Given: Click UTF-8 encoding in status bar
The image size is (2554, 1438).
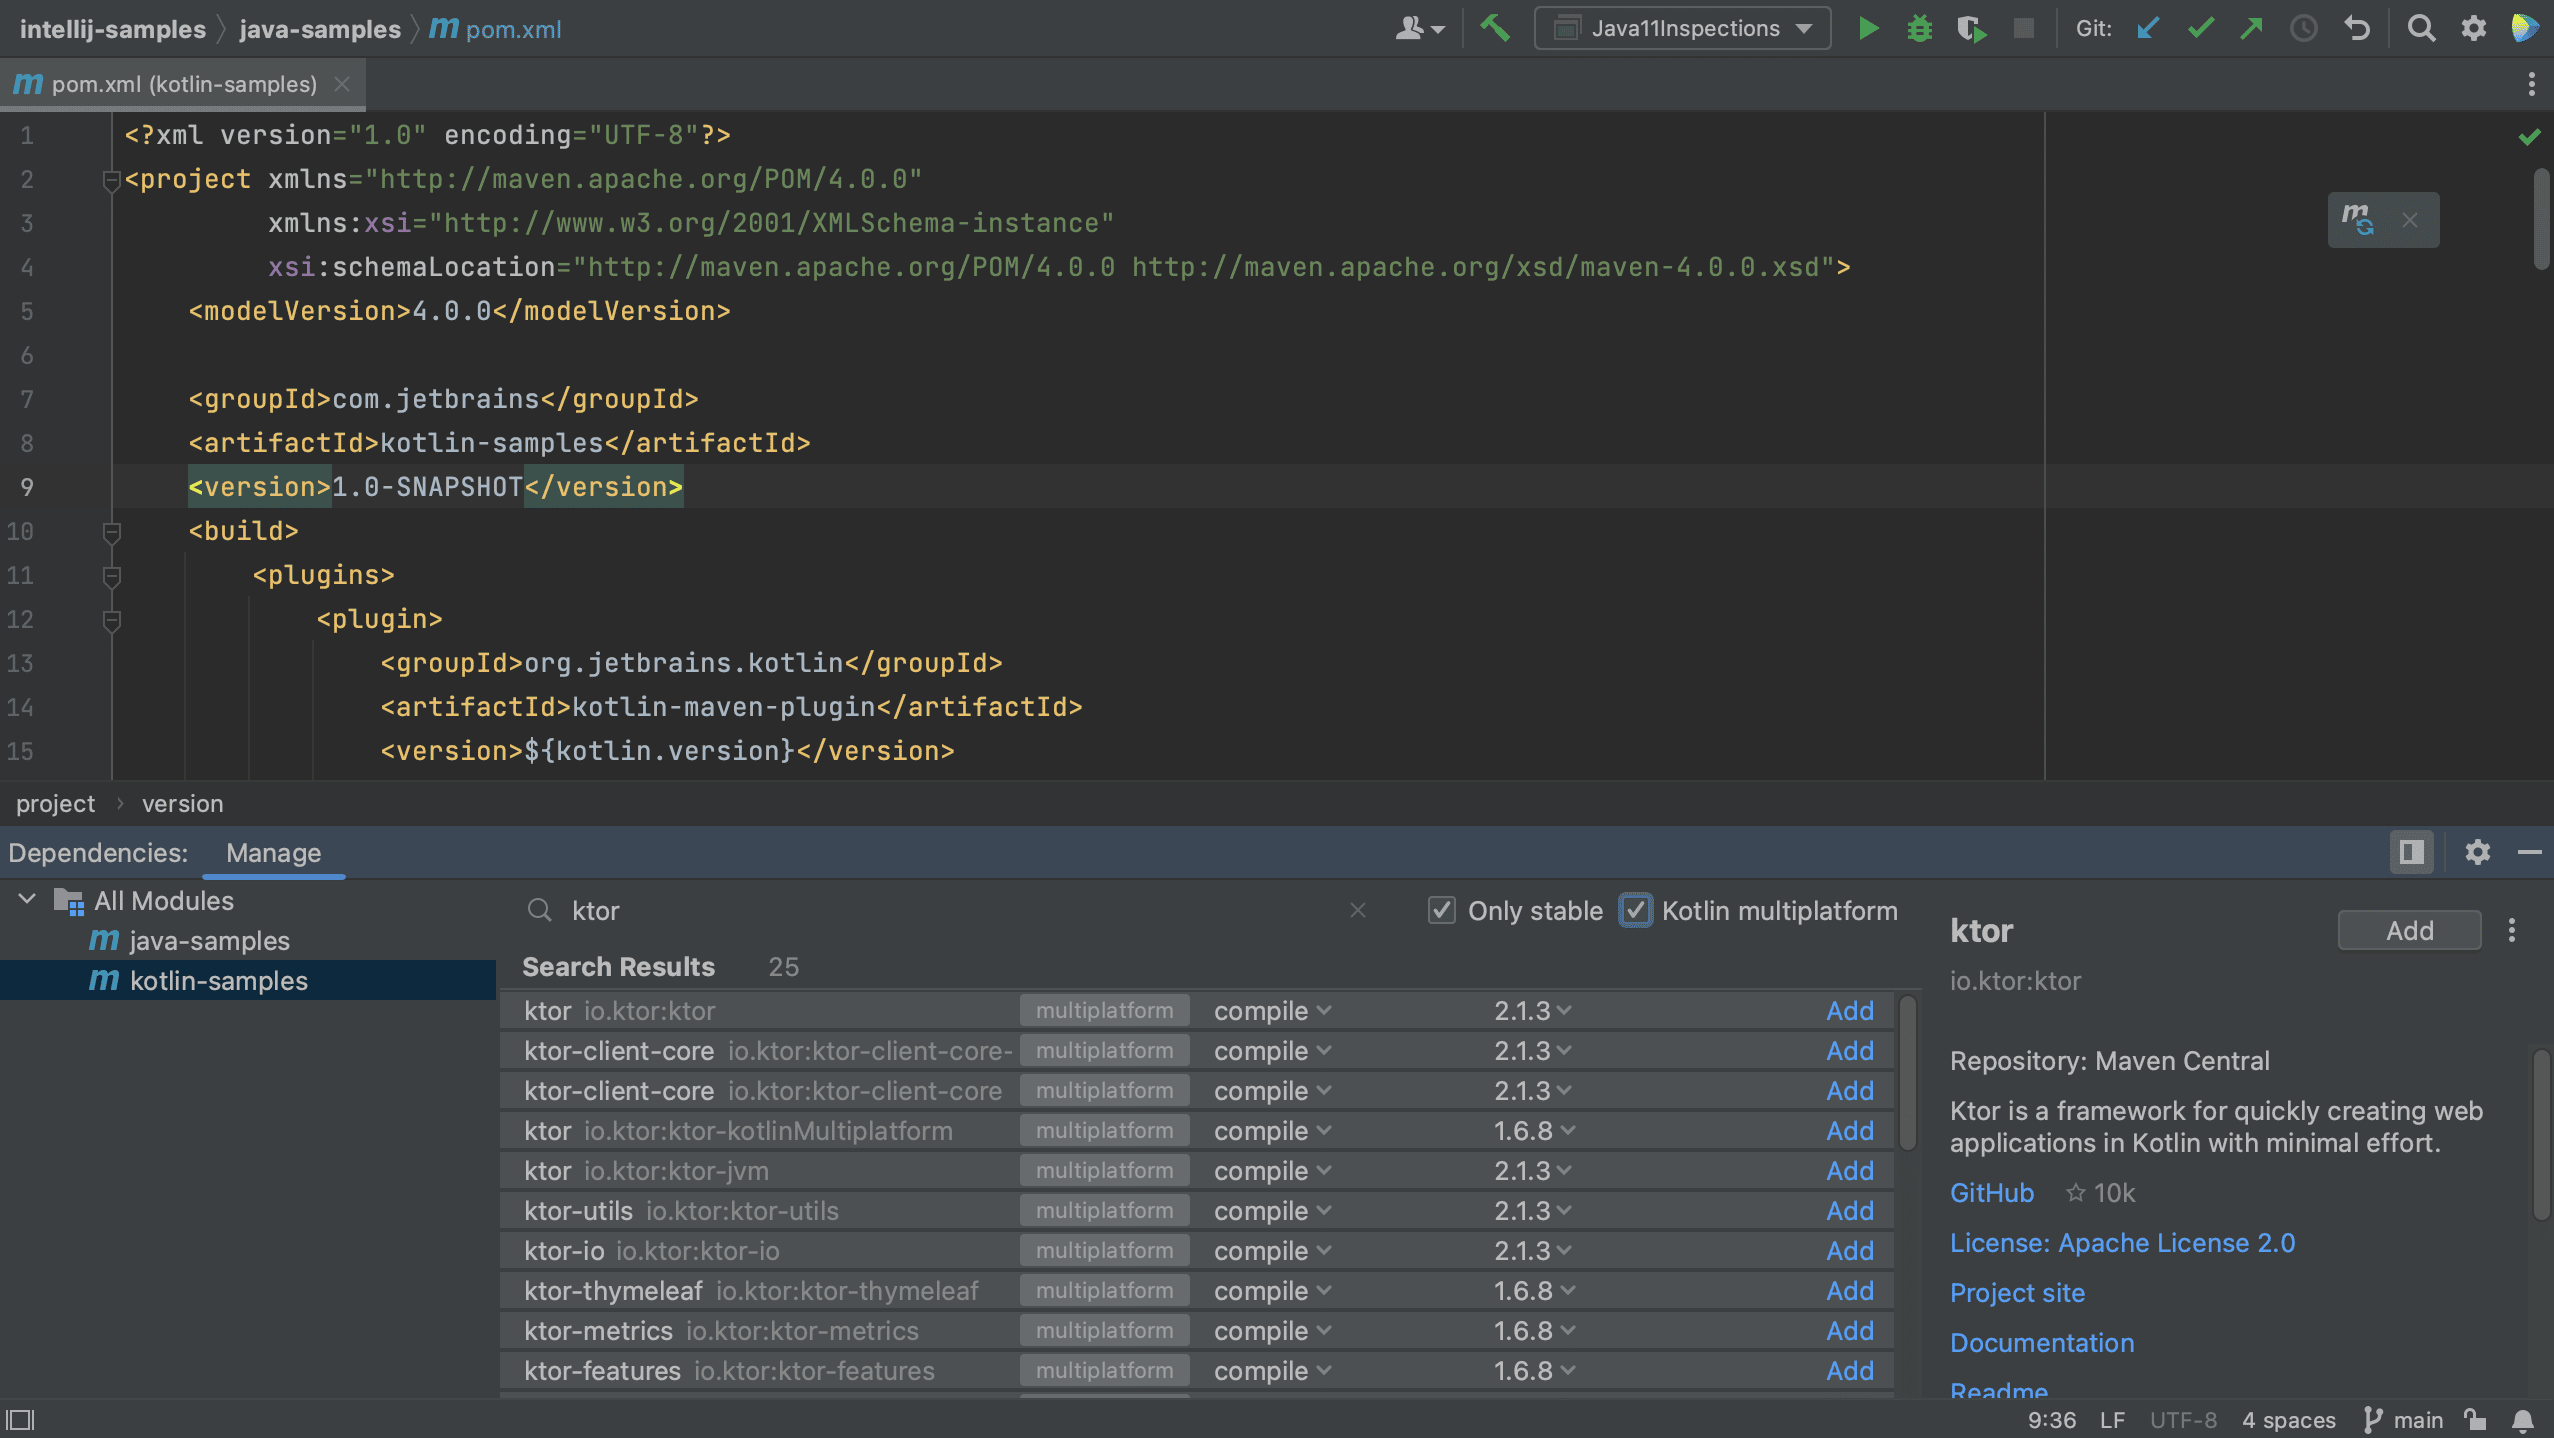Looking at the screenshot, I should coord(2182,1420).
